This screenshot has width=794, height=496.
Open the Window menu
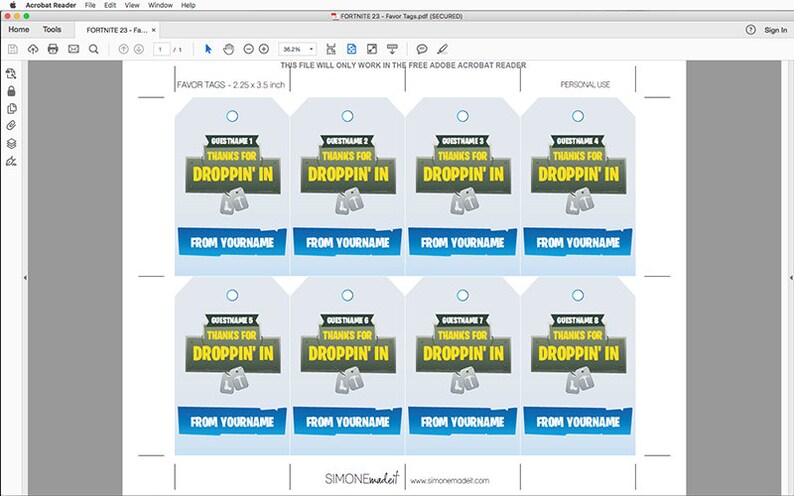tap(160, 5)
